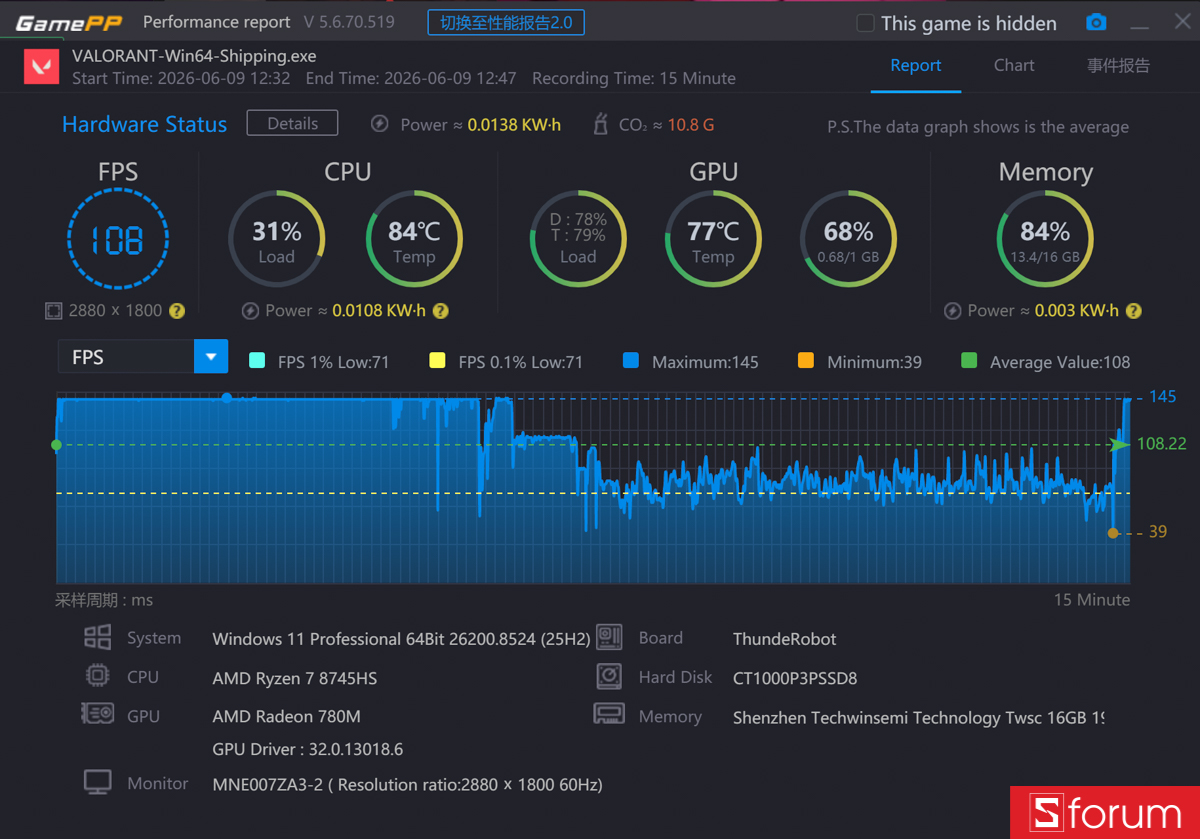Switch to the Chart tab
The height and width of the screenshot is (839, 1200).
1014,65
